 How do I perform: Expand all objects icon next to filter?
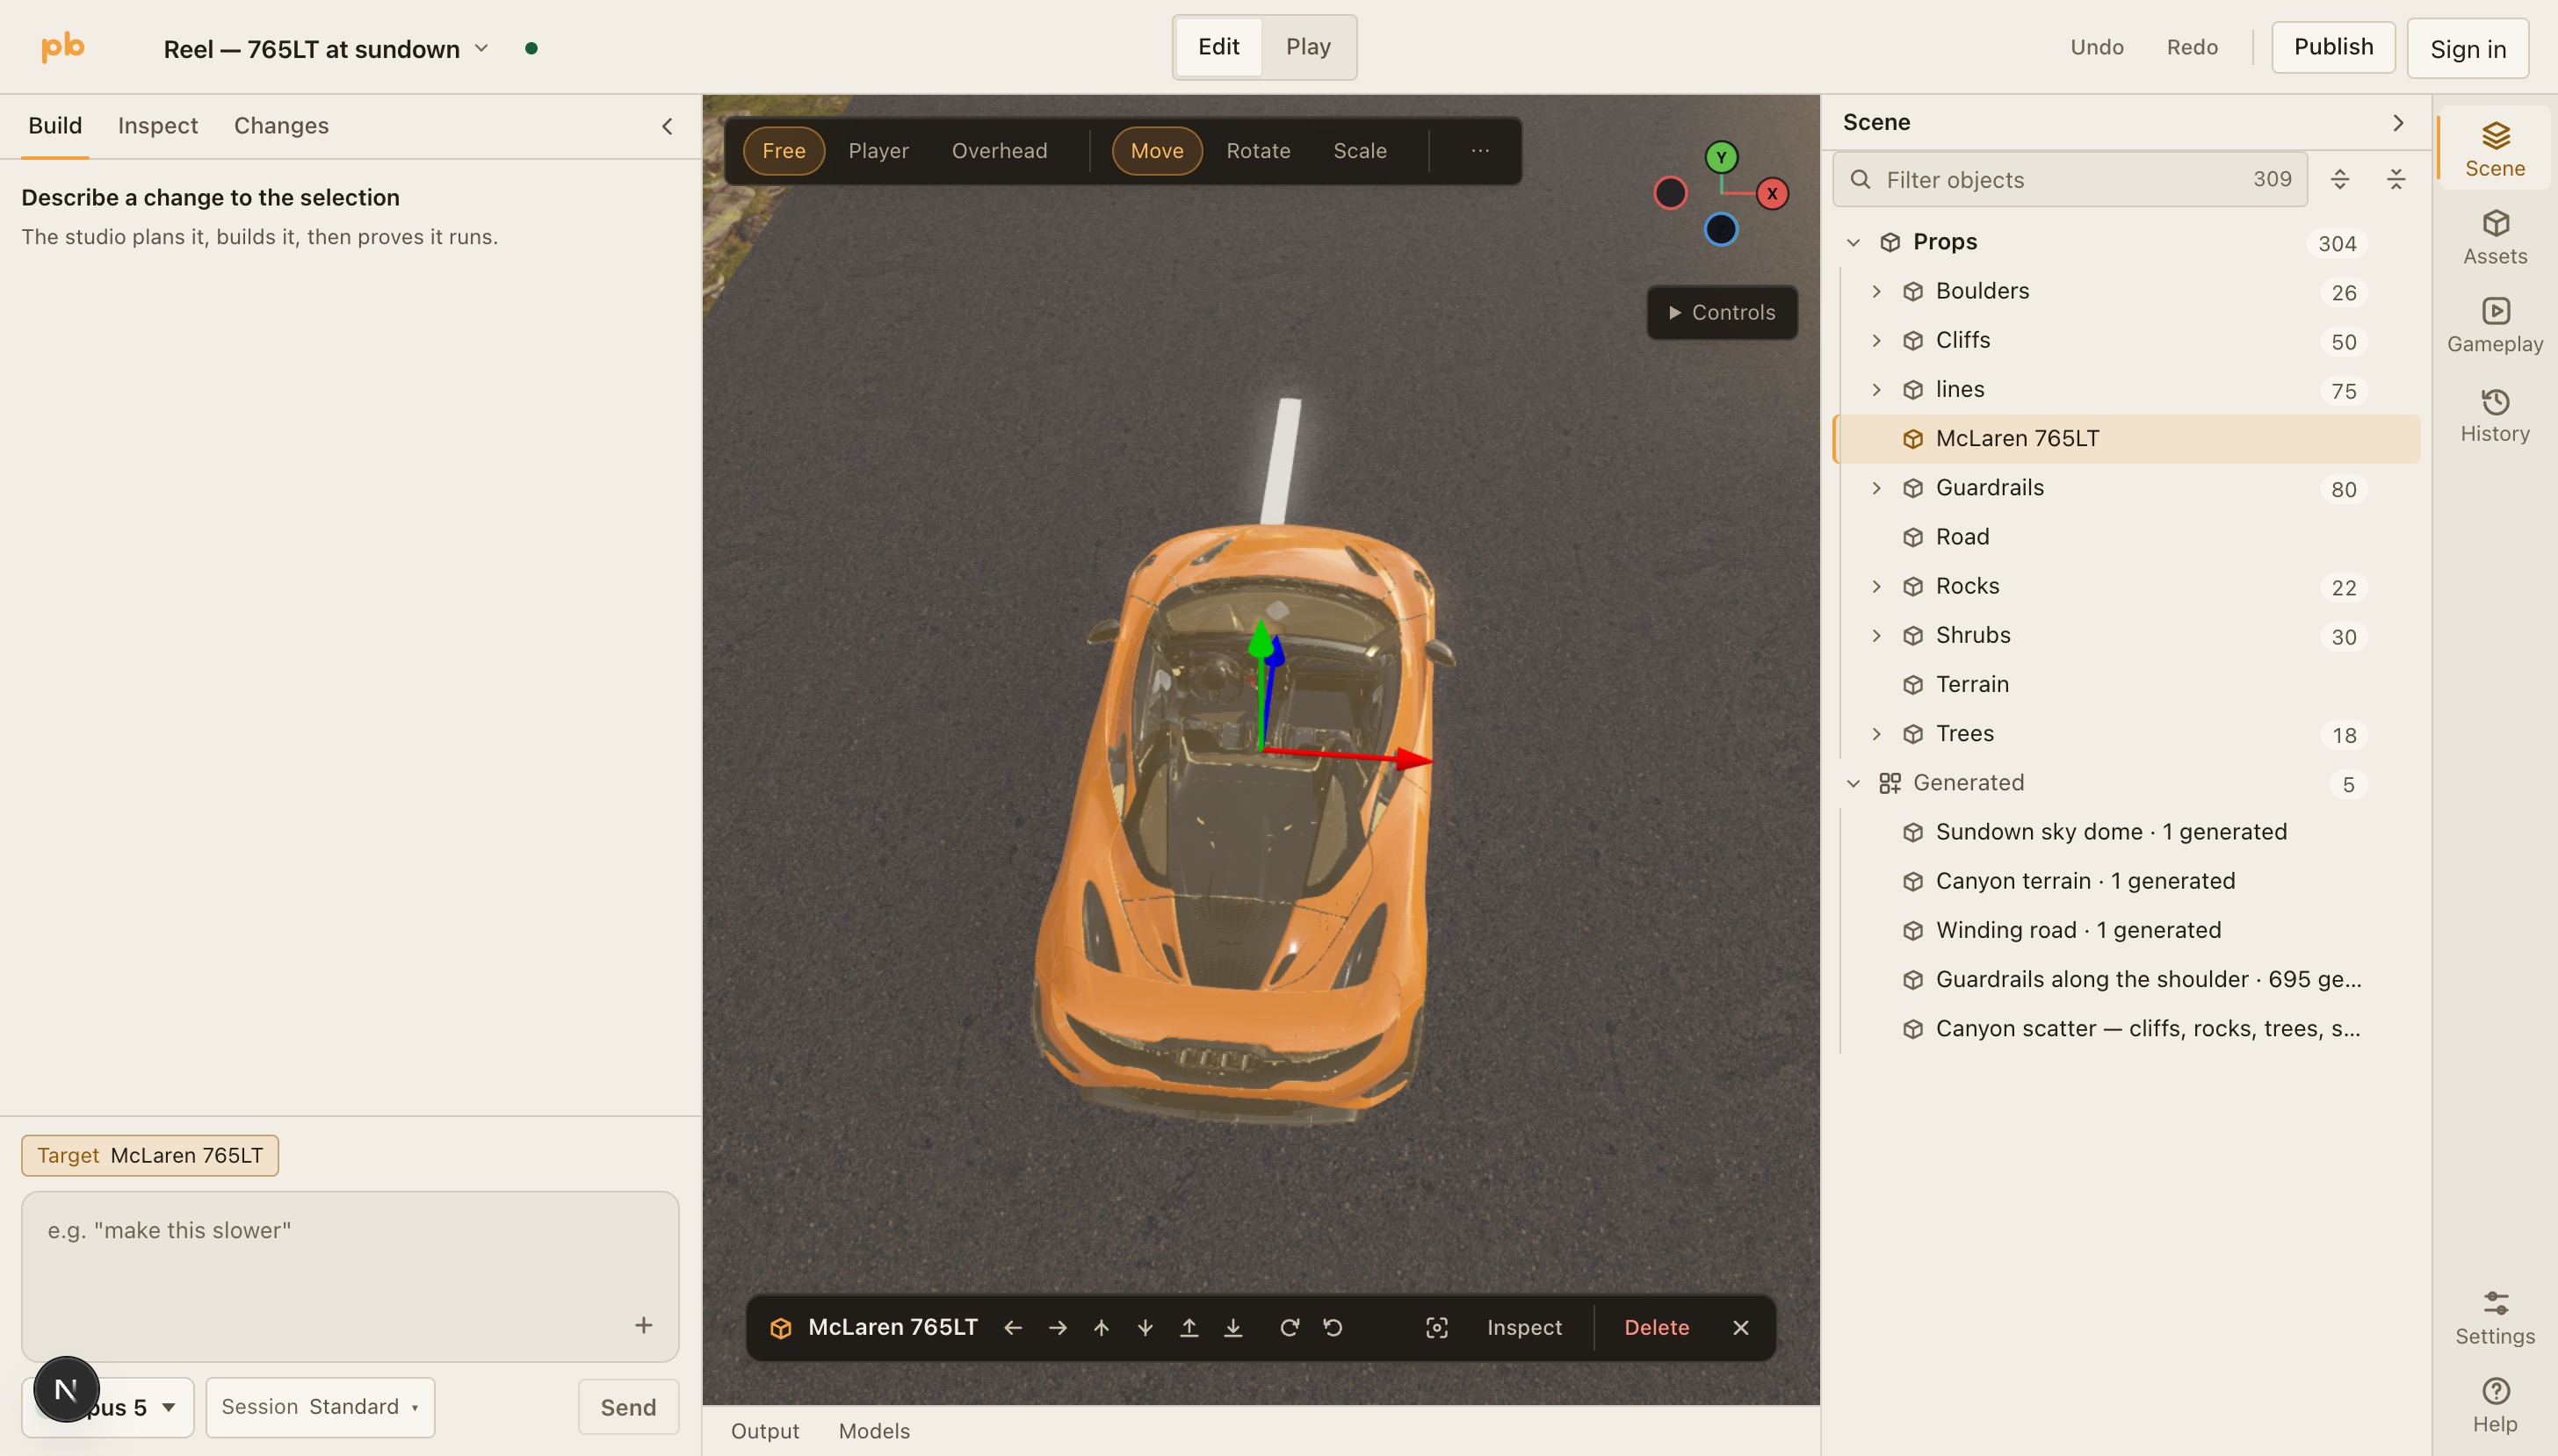pos(2339,179)
